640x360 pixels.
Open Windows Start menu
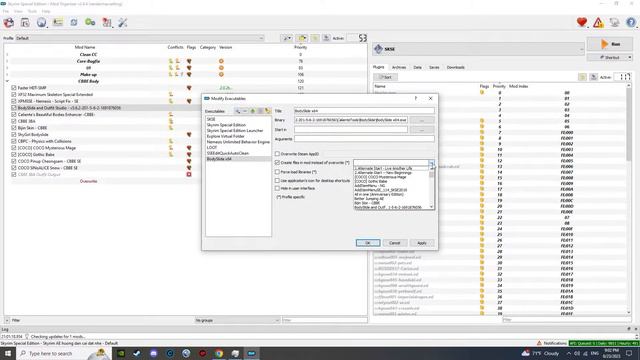click(8, 353)
